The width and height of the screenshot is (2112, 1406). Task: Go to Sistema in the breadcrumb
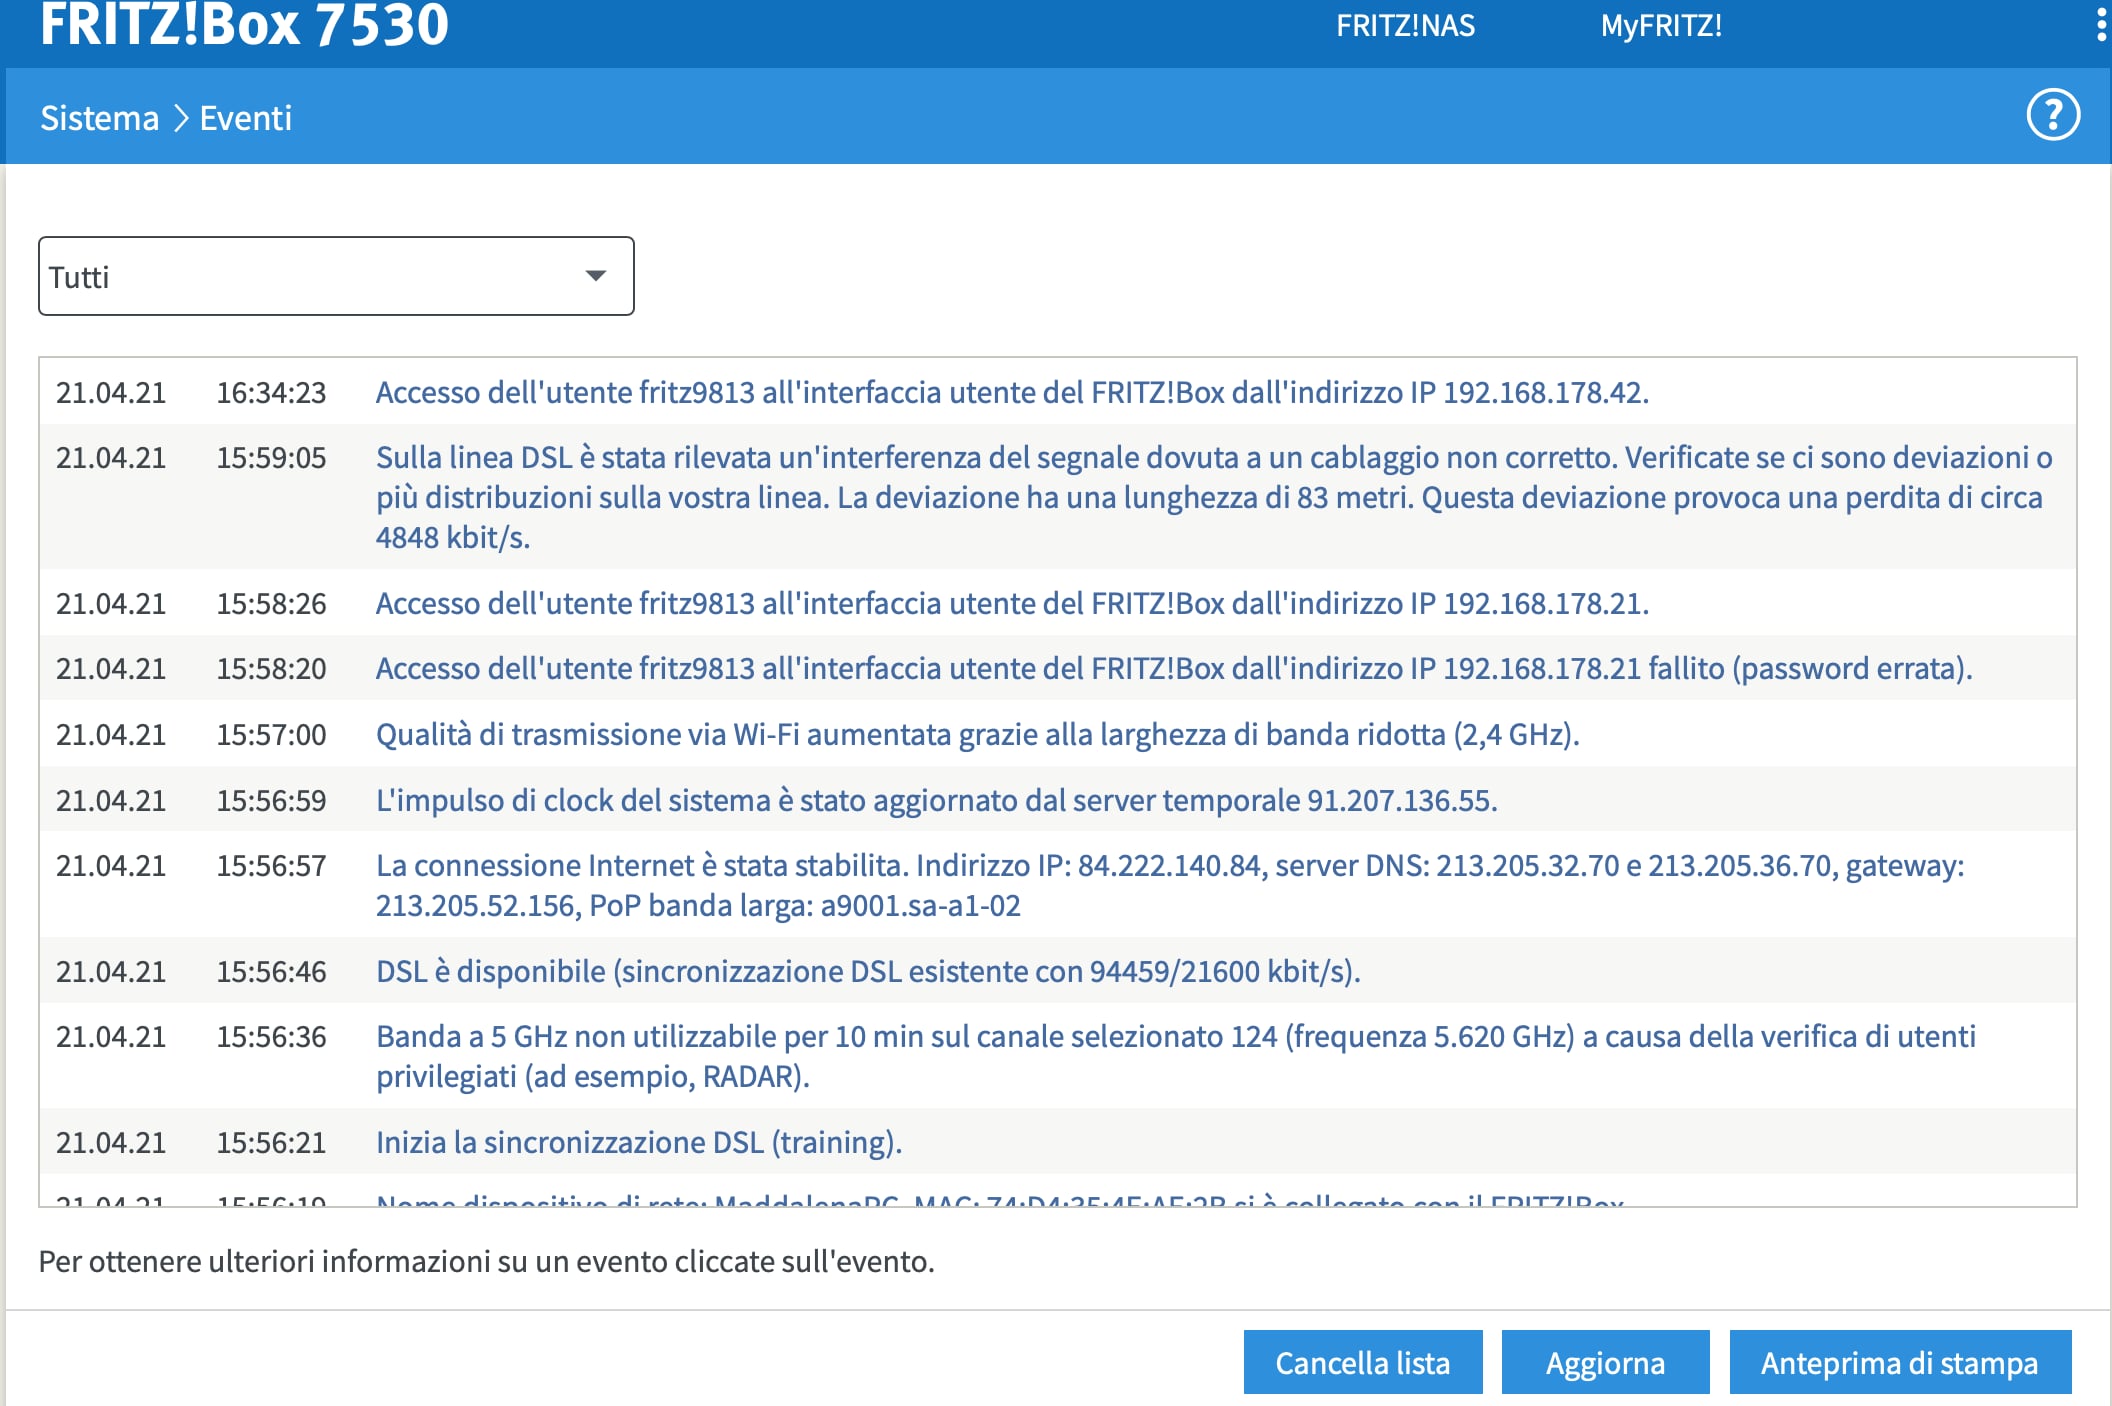pos(99,118)
